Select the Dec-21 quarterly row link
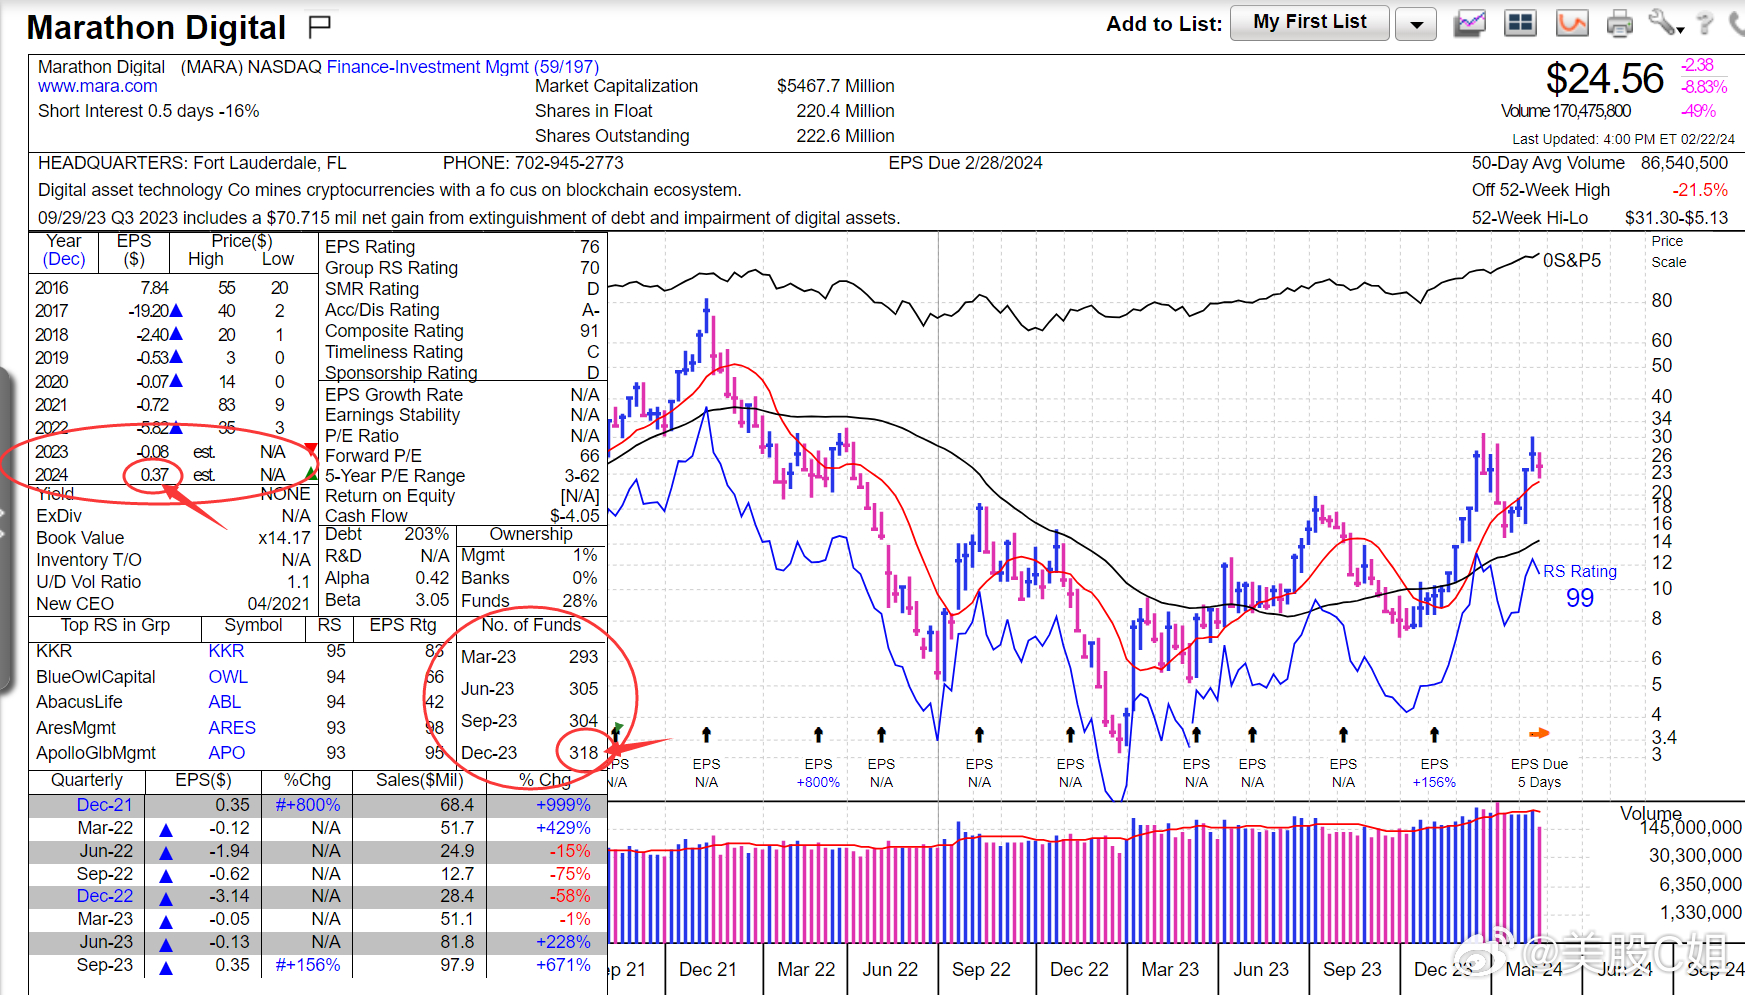The height and width of the screenshot is (995, 1745). 105,805
